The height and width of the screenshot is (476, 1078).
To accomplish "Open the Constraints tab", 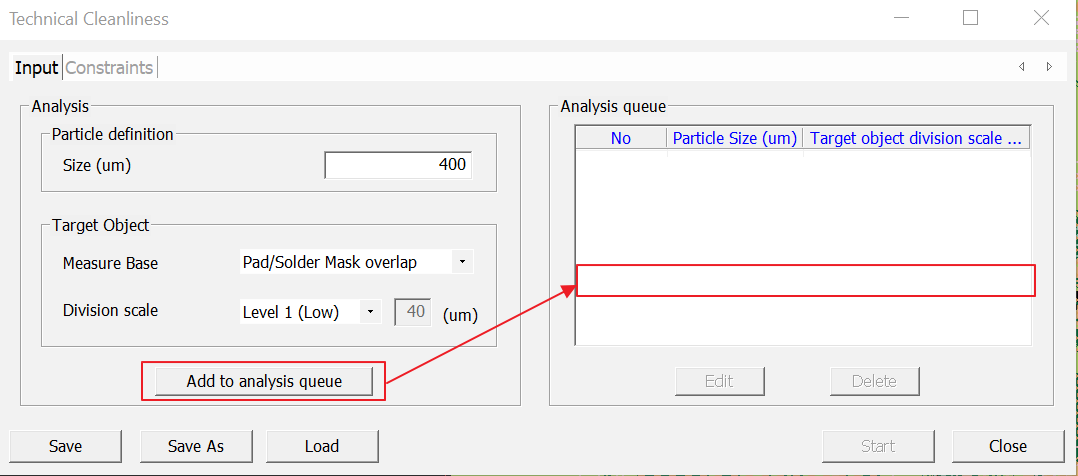I will coord(109,68).
